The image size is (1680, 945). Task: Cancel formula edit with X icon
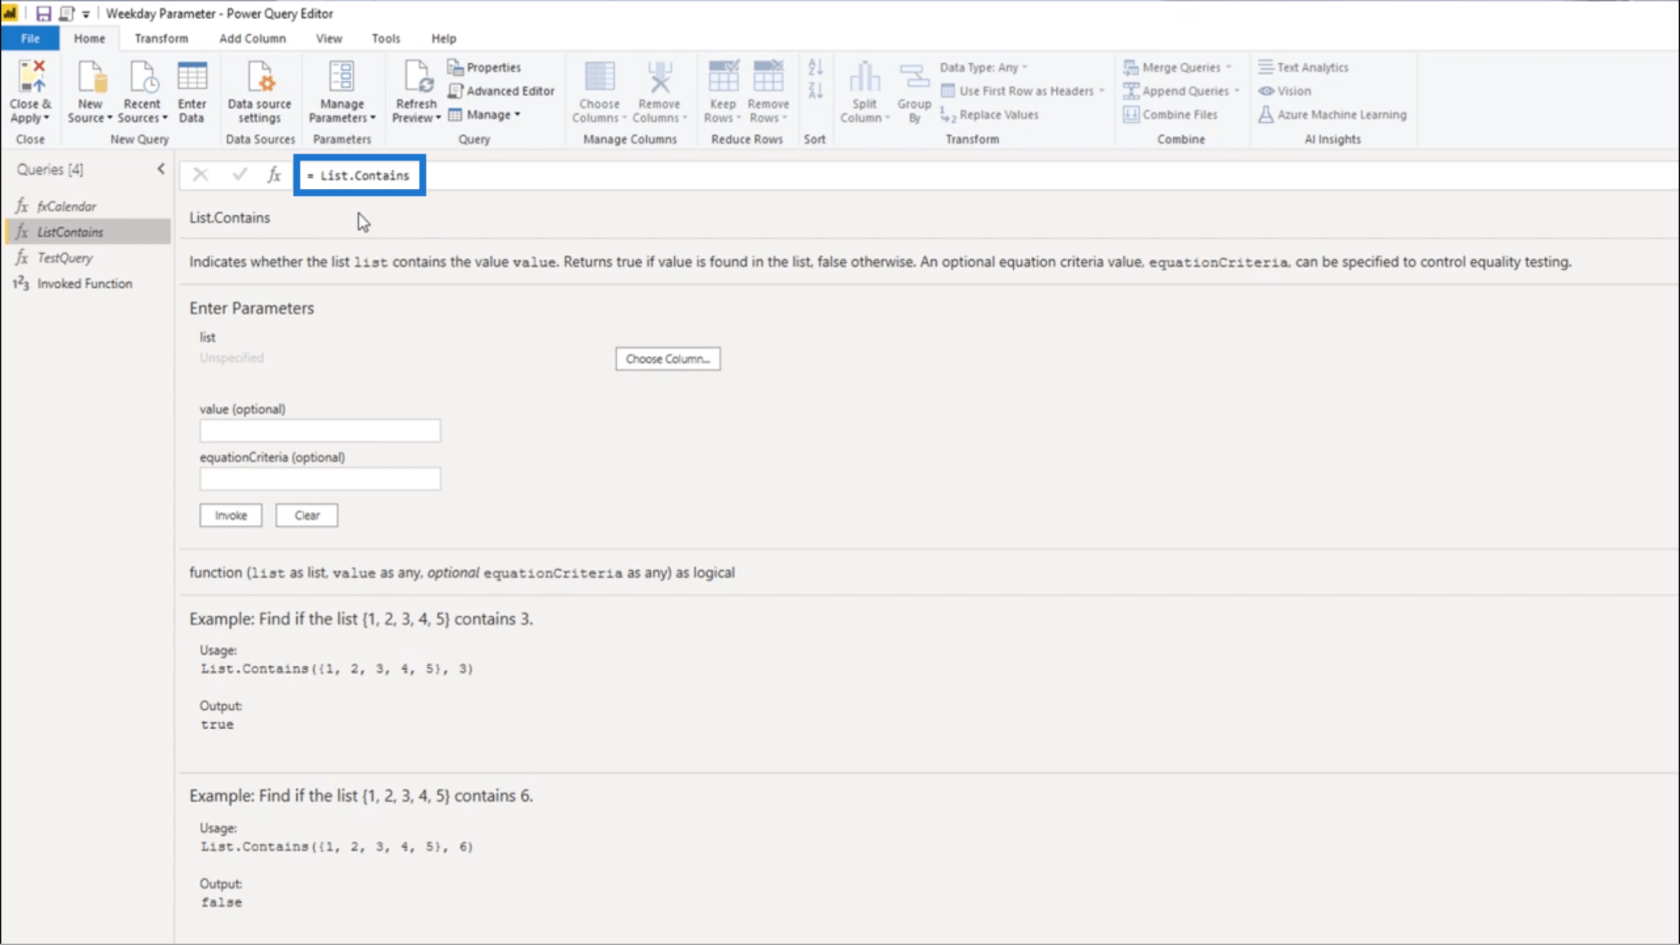click(x=201, y=175)
